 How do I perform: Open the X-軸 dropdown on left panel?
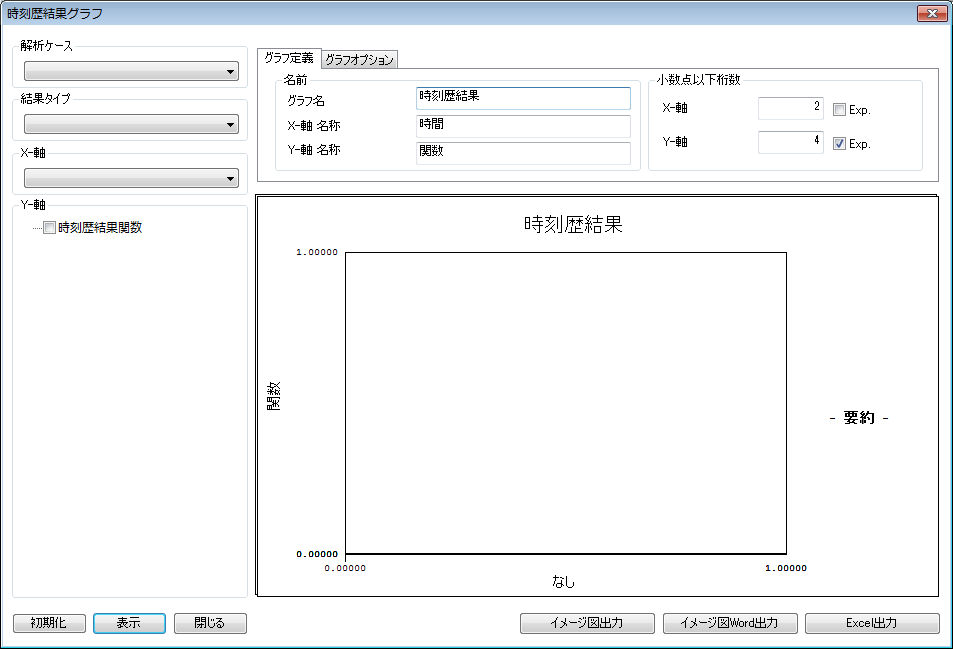(131, 178)
